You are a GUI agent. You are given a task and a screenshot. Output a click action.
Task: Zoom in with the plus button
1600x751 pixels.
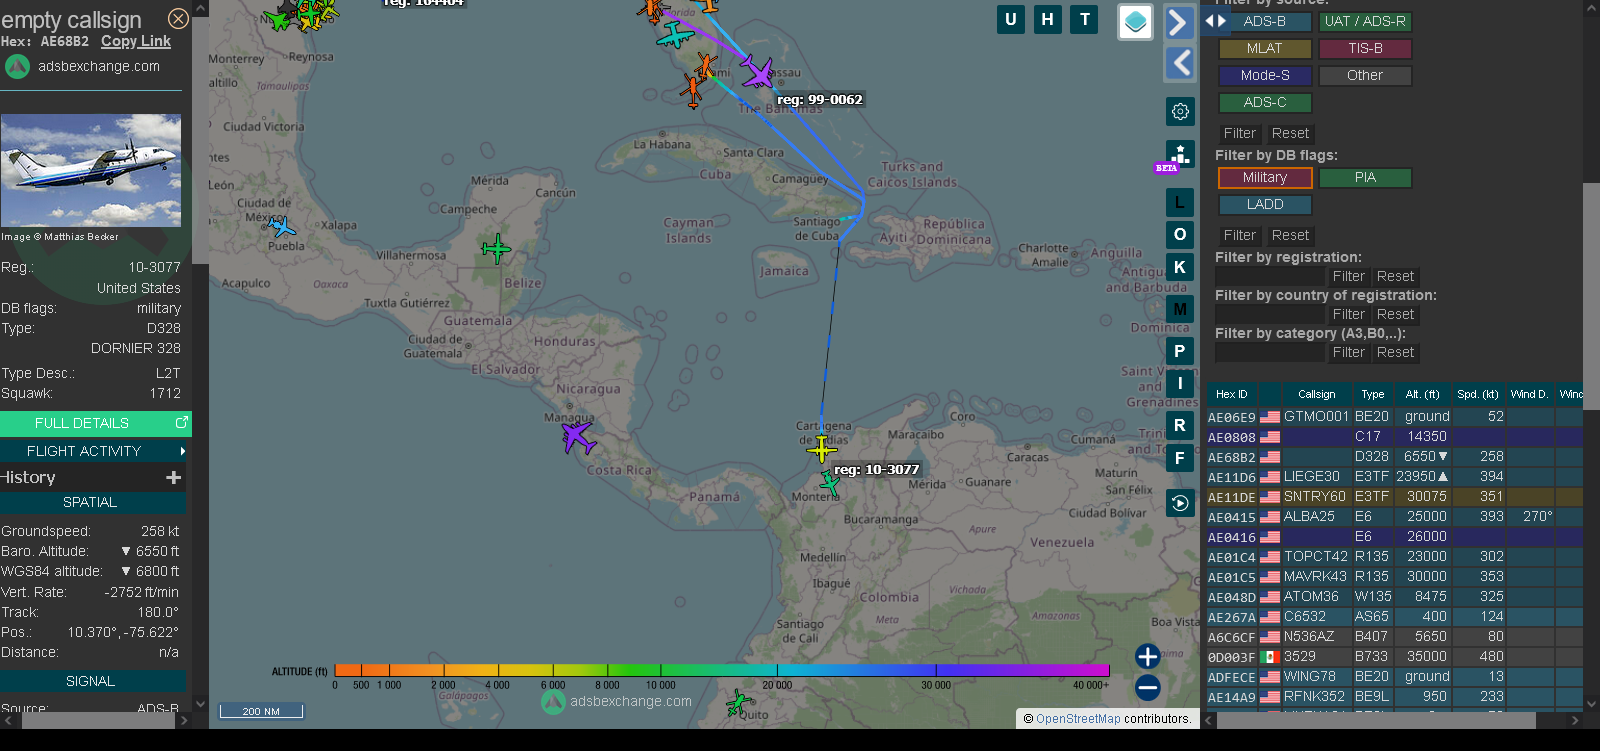pos(1148,656)
